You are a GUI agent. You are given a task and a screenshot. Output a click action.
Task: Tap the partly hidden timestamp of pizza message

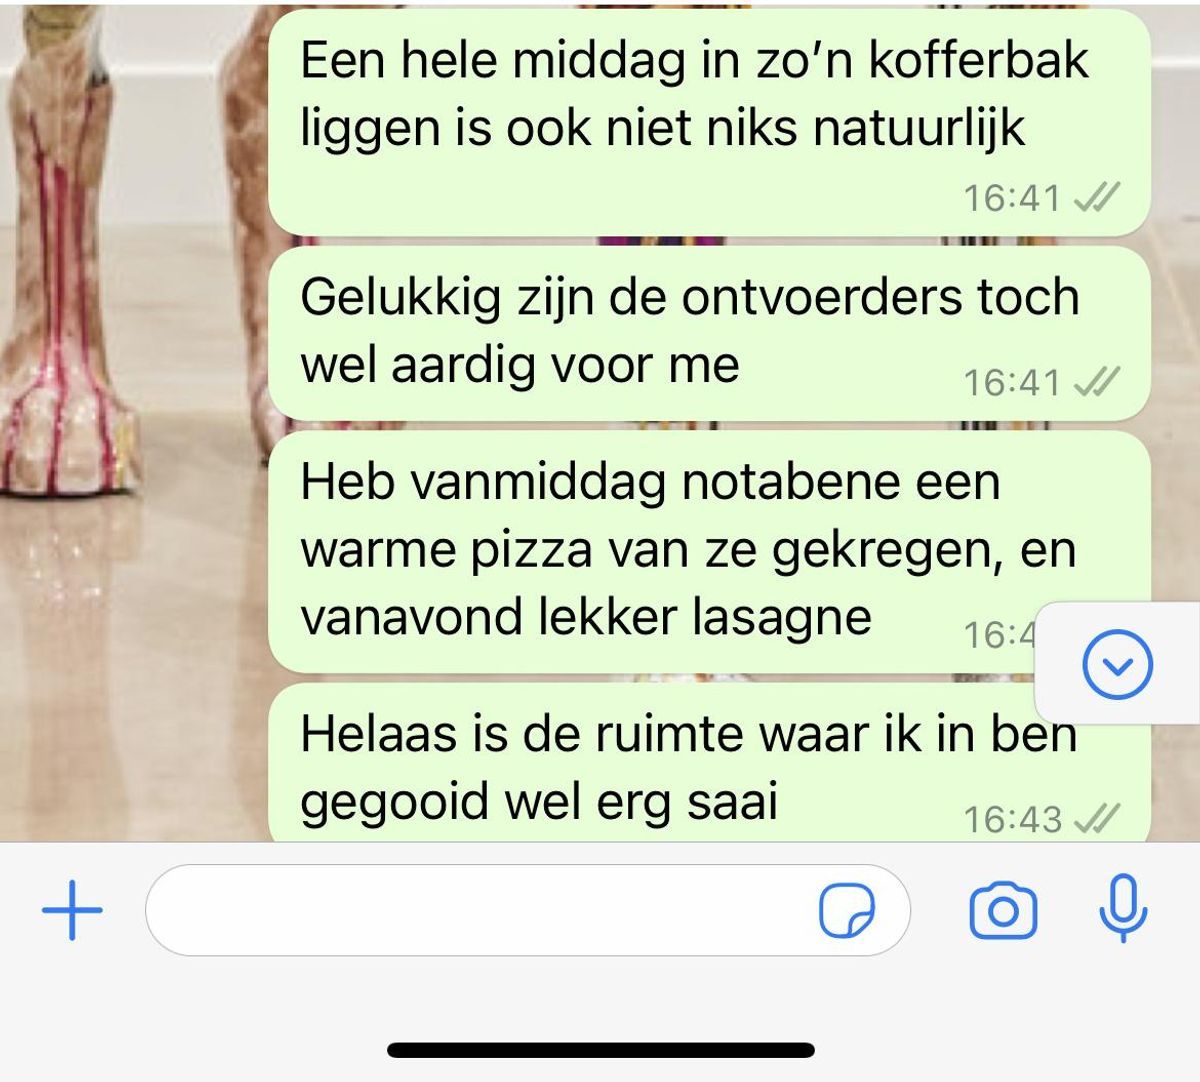(x=999, y=634)
